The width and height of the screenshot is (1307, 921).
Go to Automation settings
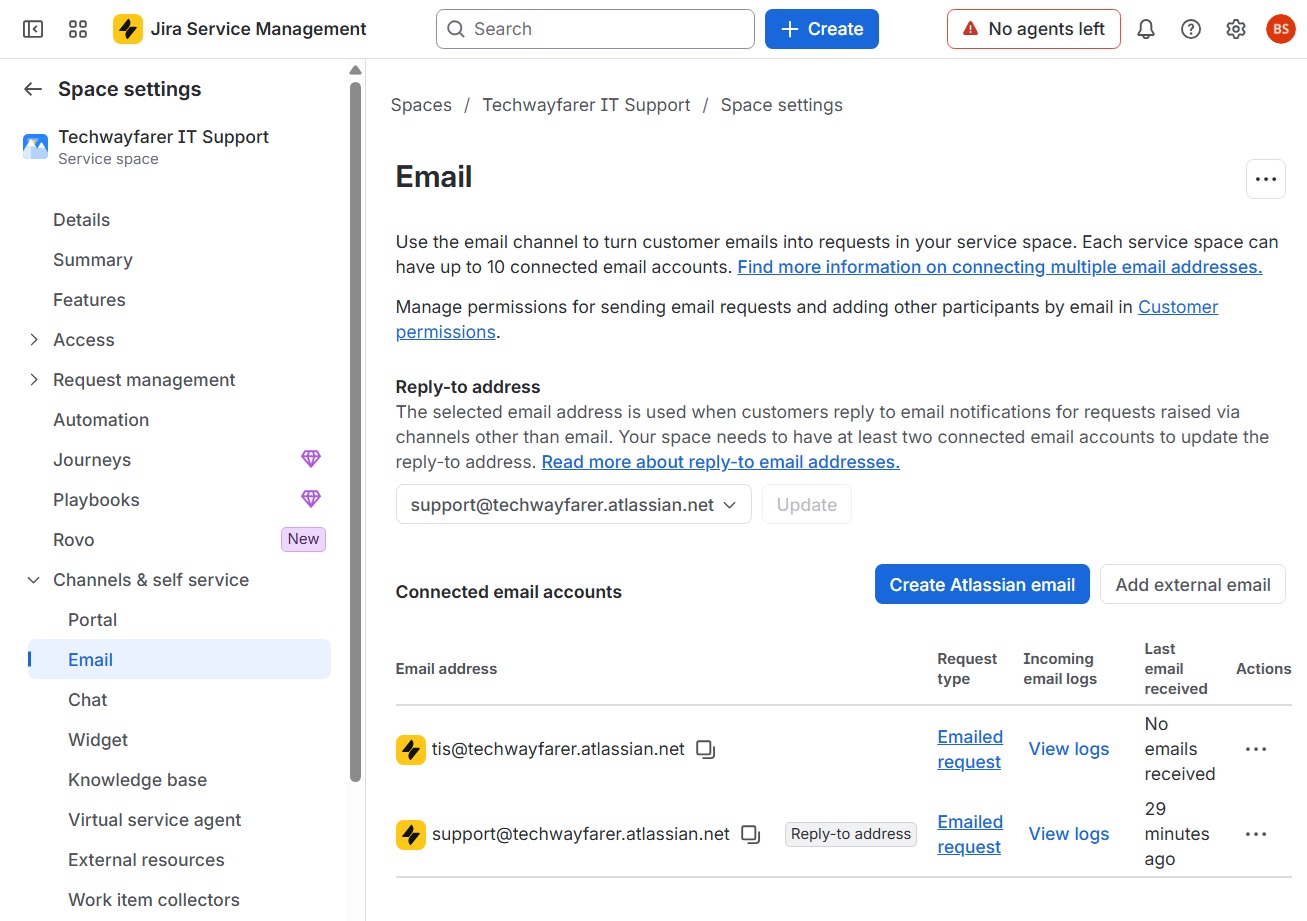click(x=101, y=420)
